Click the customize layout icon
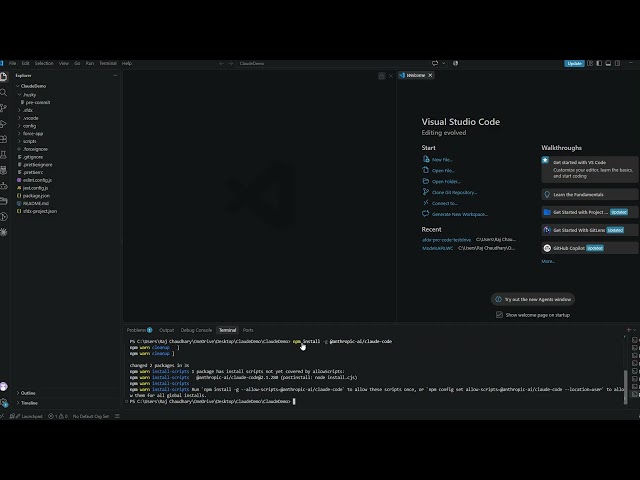The height and width of the screenshot is (480, 640). pyautogui.click(x=590, y=63)
